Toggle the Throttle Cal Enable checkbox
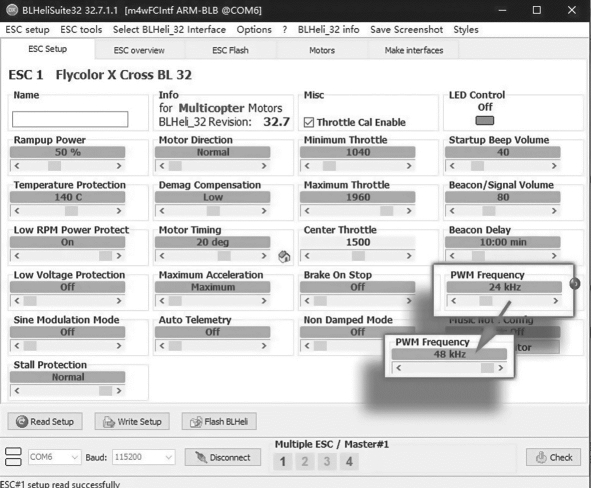Screen dimensions: 591x488 click(x=309, y=122)
